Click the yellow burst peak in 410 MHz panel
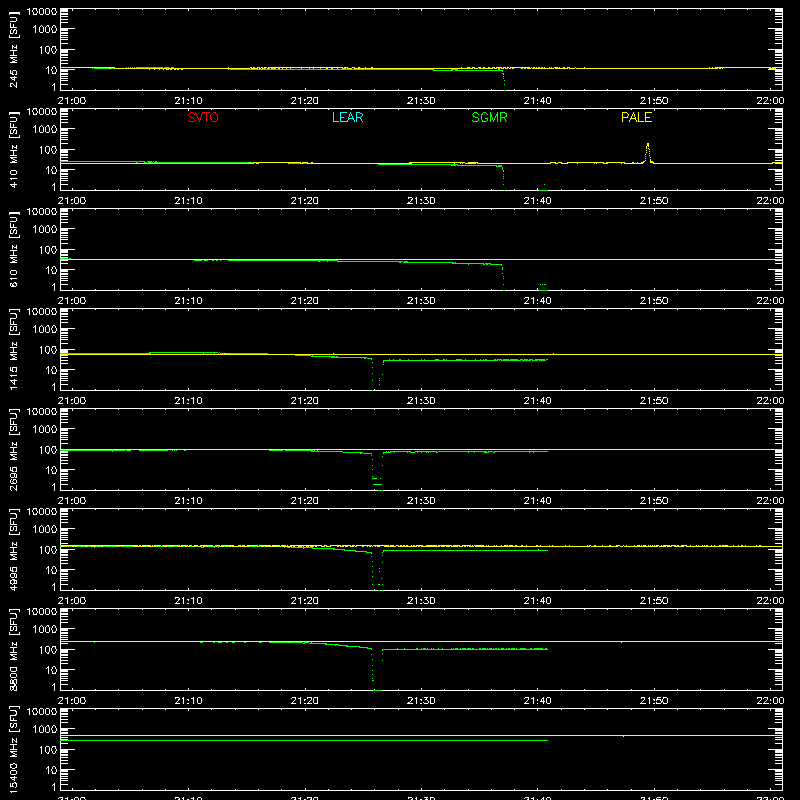This screenshot has width=800, height=800. [x=648, y=152]
